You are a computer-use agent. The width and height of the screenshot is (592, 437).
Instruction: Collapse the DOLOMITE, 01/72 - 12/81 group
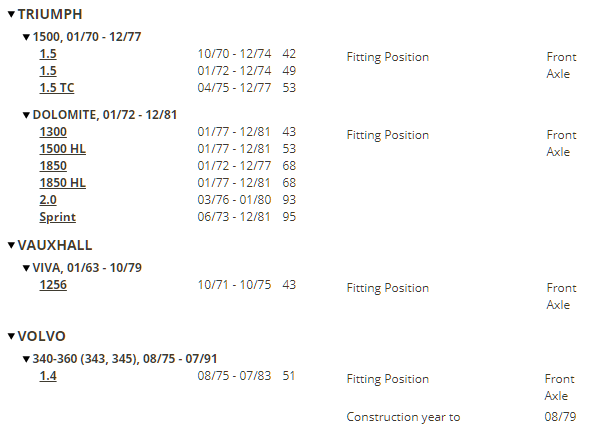[26, 115]
